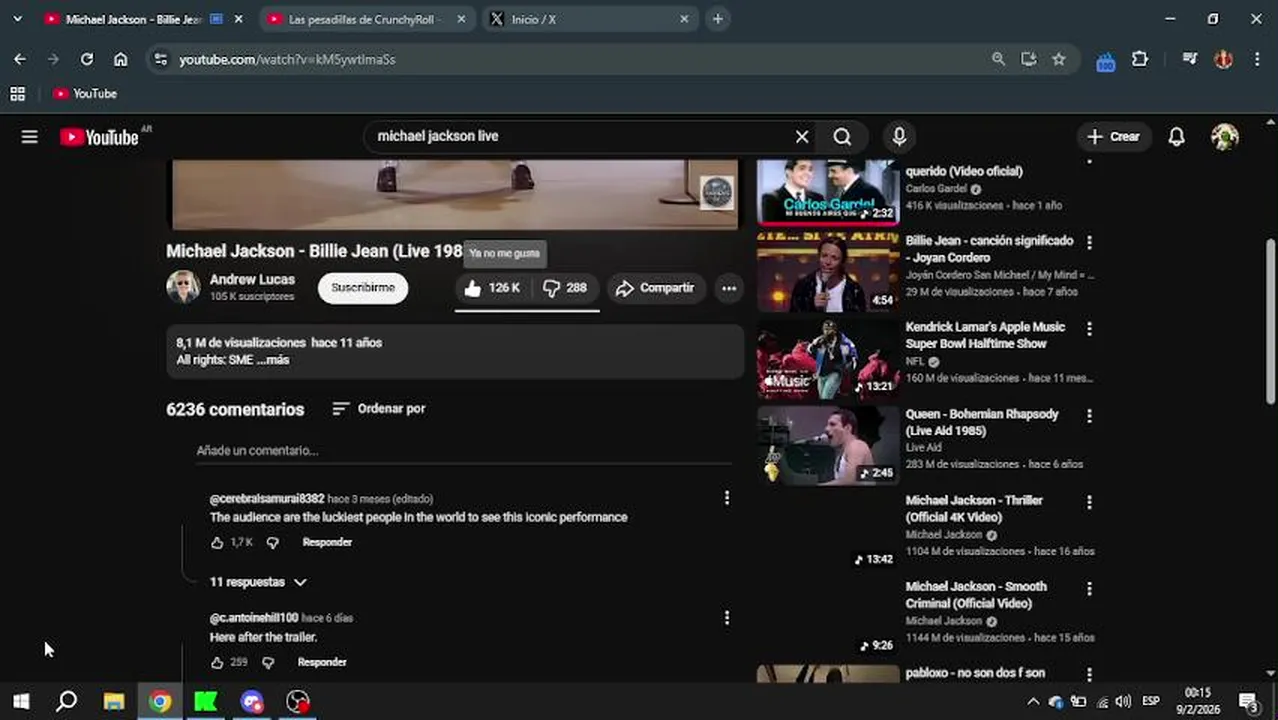Open Michael Jackson Thriller title link
The height and width of the screenshot is (720, 1278).
(x=974, y=509)
